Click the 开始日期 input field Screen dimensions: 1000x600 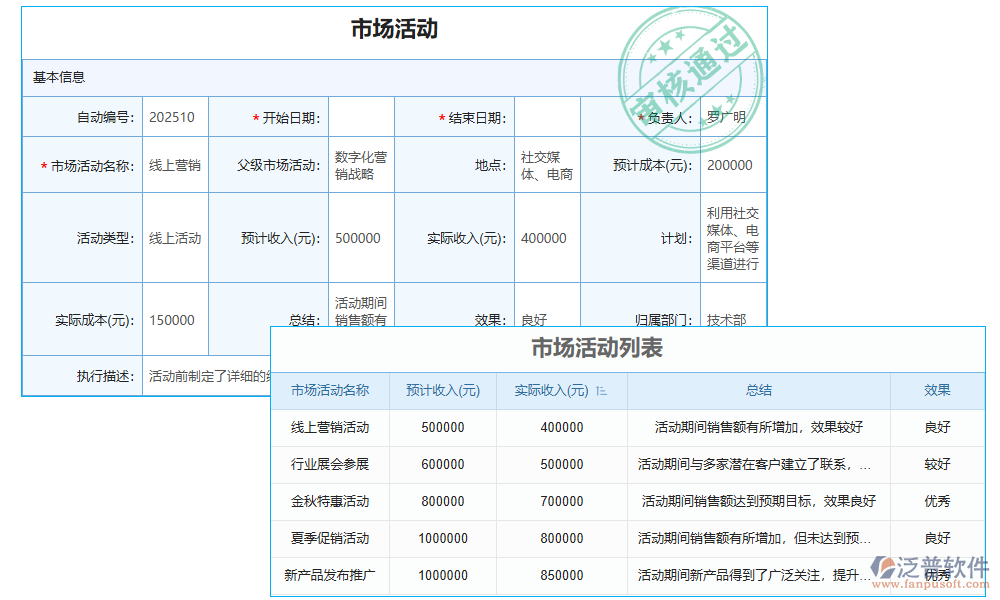point(361,116)
